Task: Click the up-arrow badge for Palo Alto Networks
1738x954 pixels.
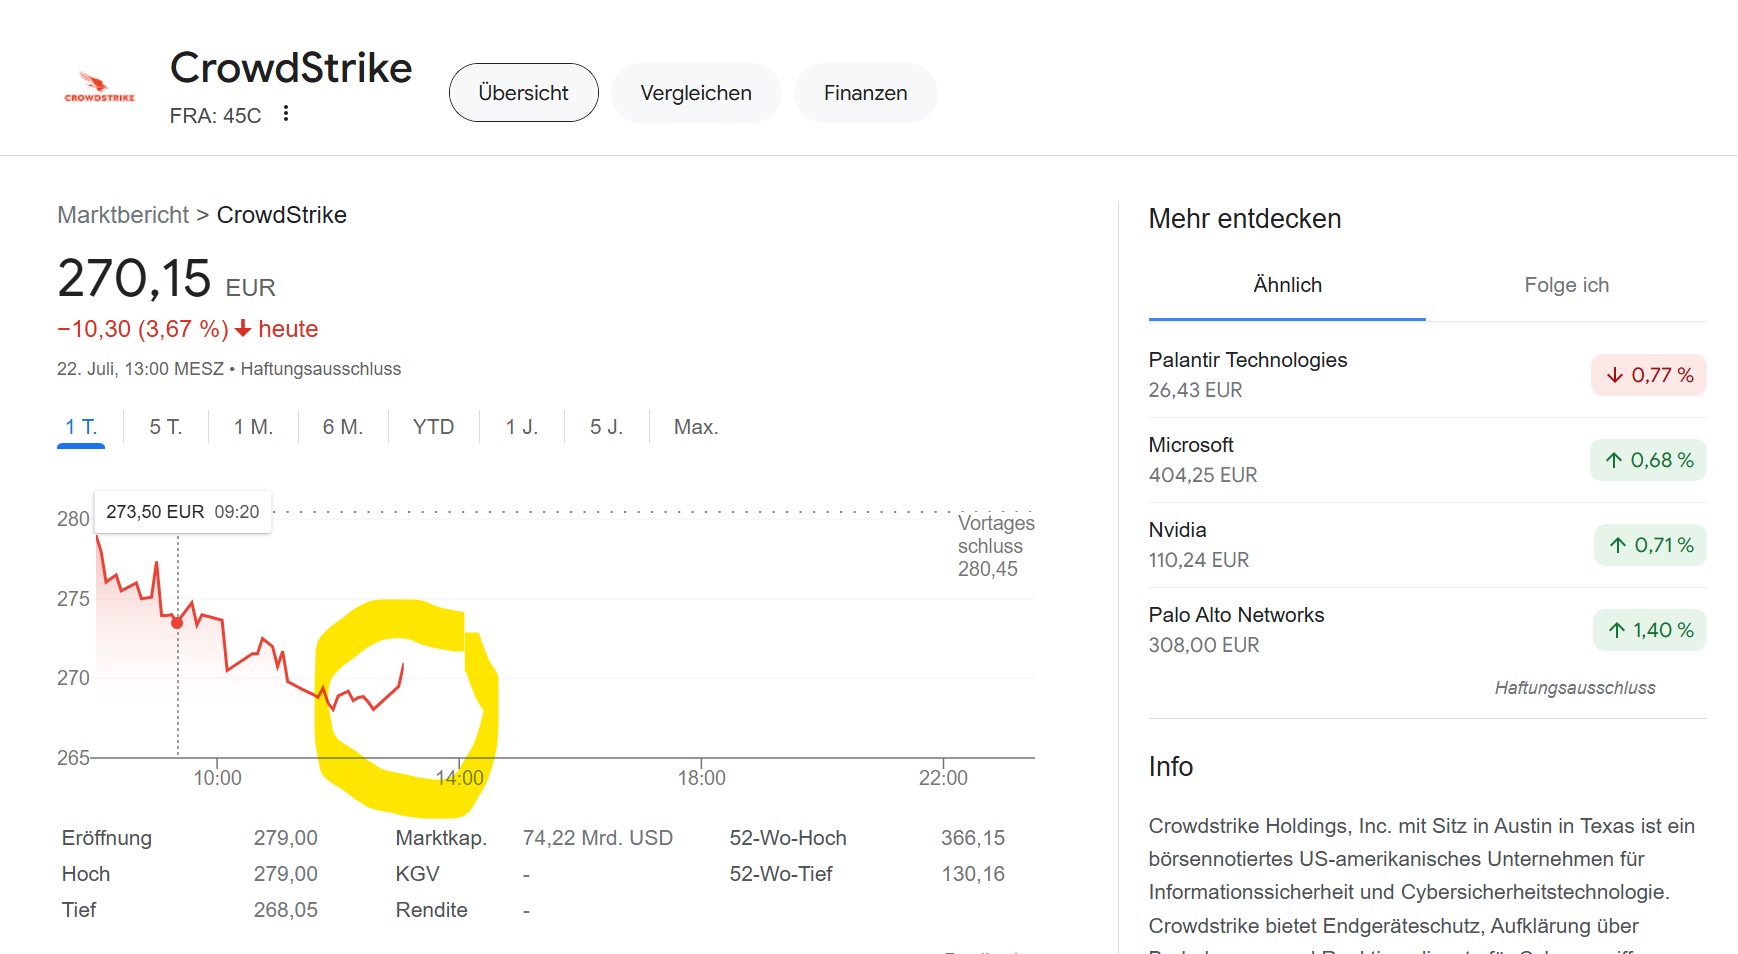Action: click(x=1650, y=630)
